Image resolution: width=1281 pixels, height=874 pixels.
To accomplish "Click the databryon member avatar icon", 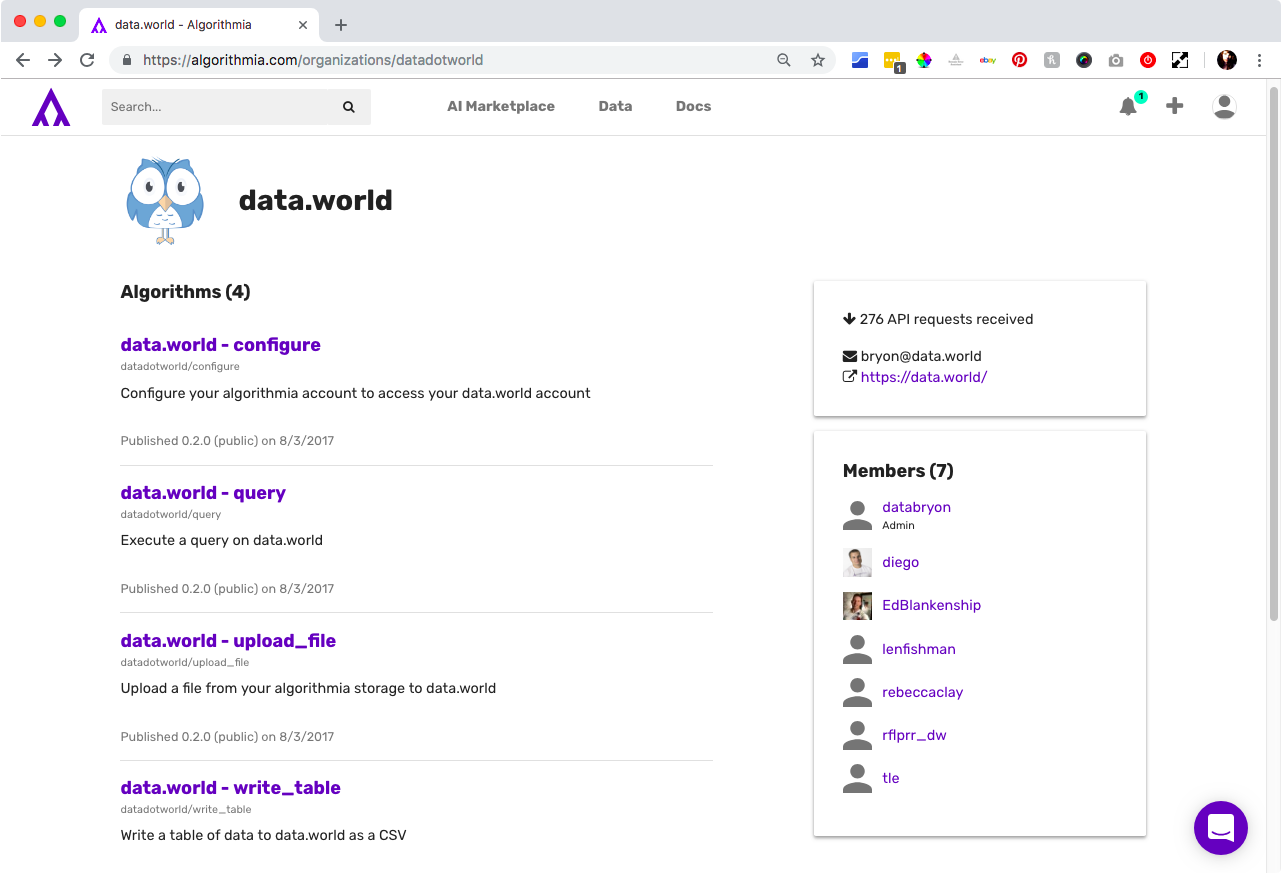I will (x=857, y=516).
